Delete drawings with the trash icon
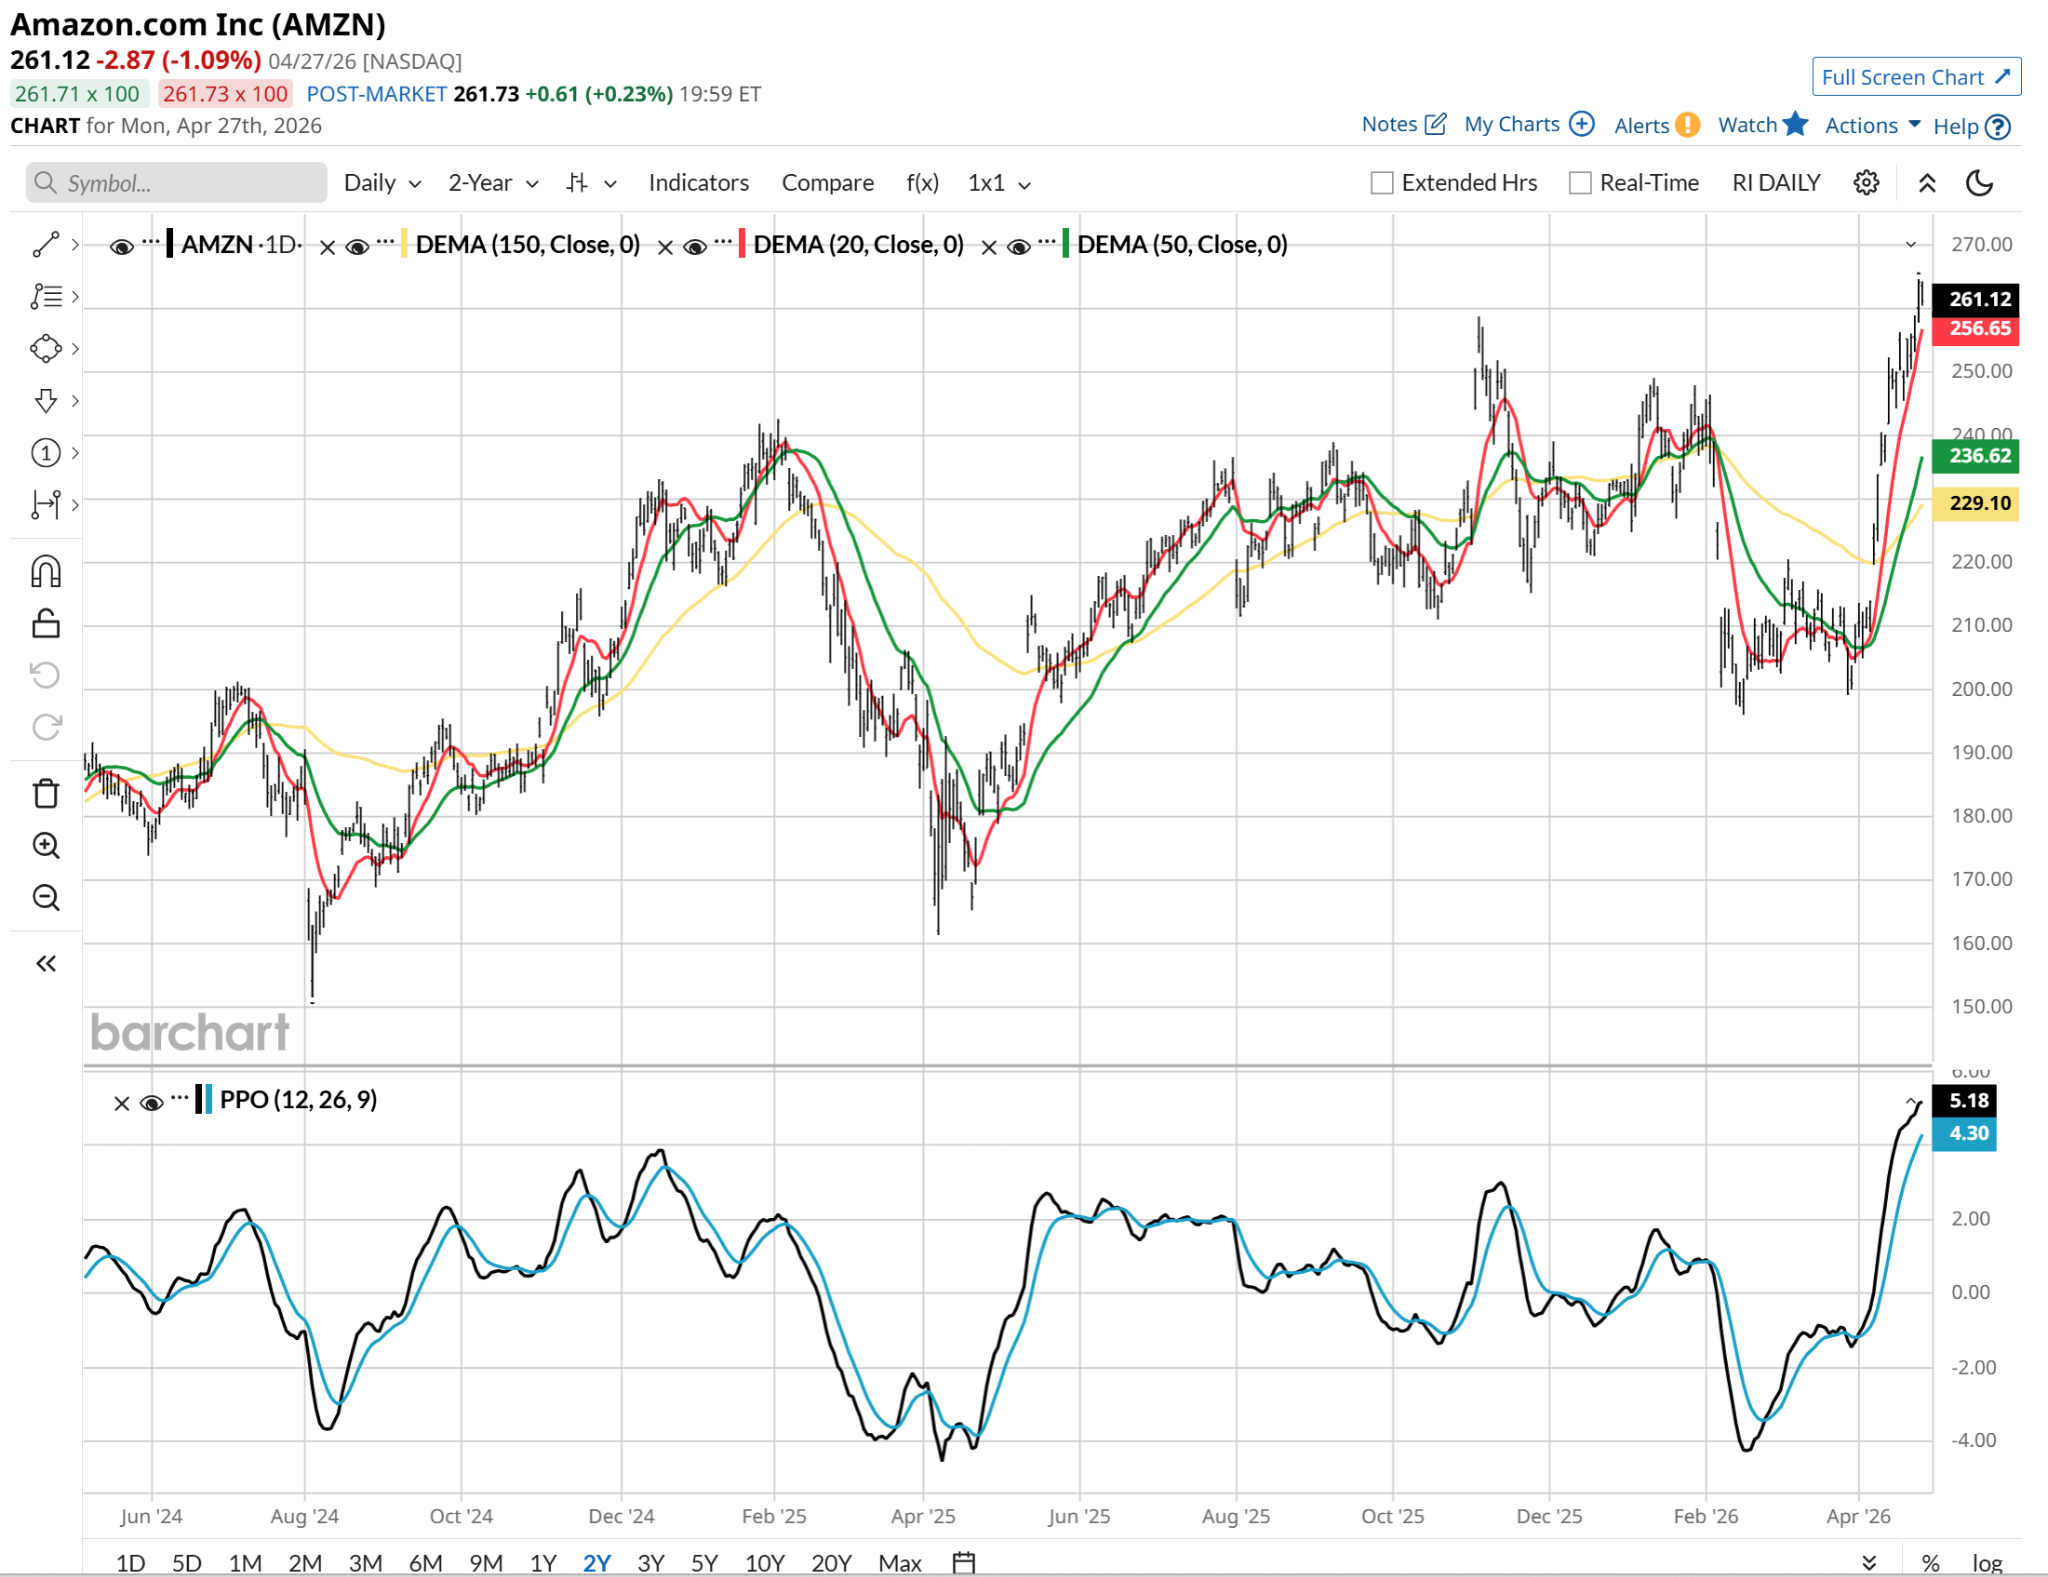This screenshot has height=1577, width=2048. [x=46, y=793]
